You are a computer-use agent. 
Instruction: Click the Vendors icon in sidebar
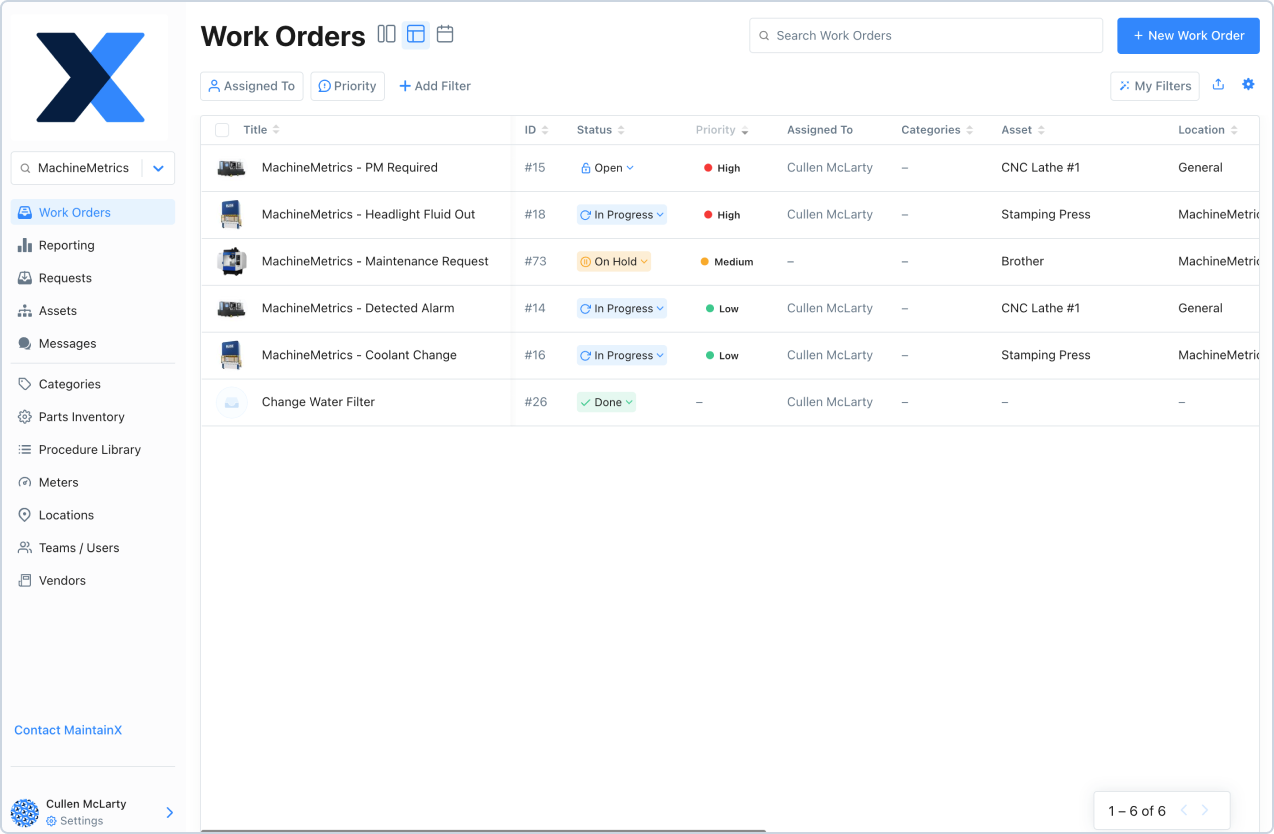25,580
